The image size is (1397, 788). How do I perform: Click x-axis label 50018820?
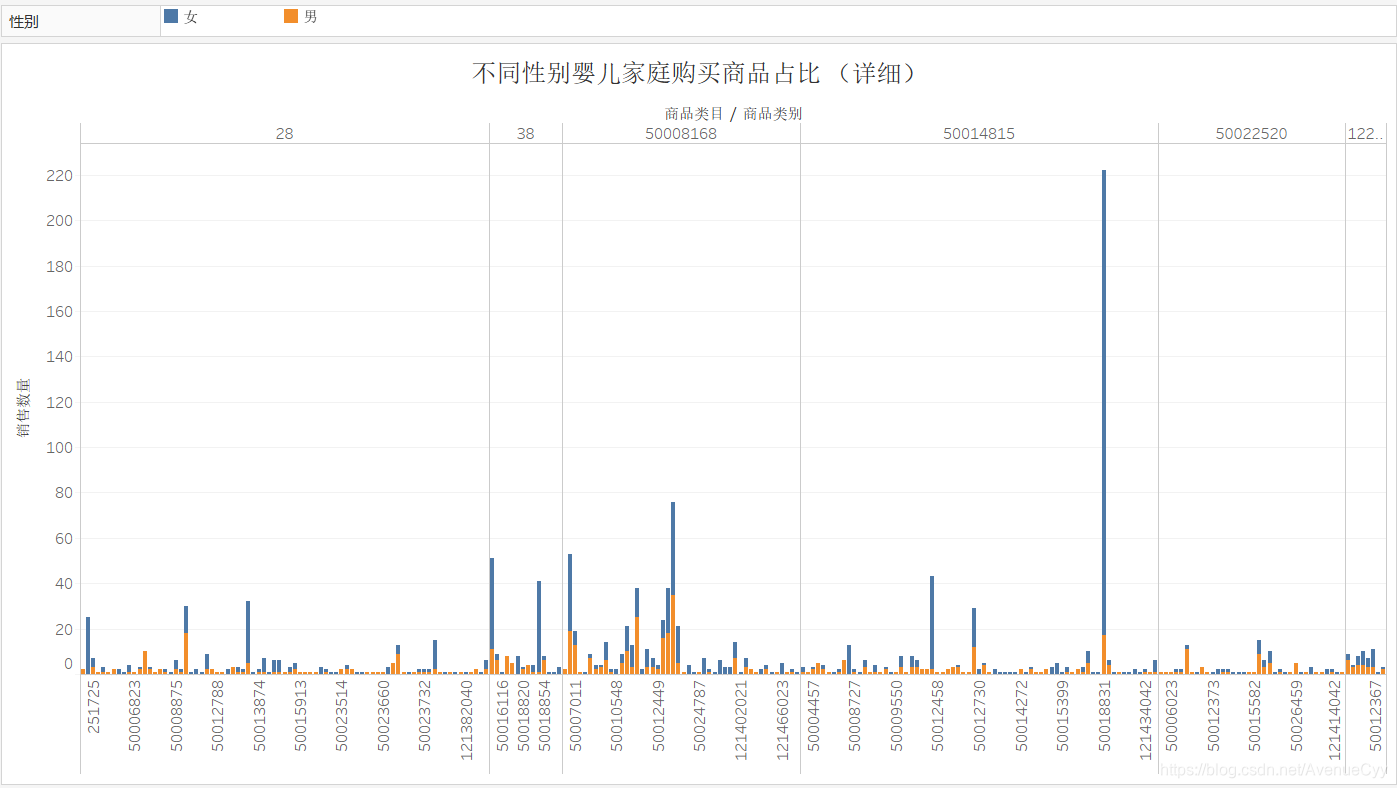point(524,716)
